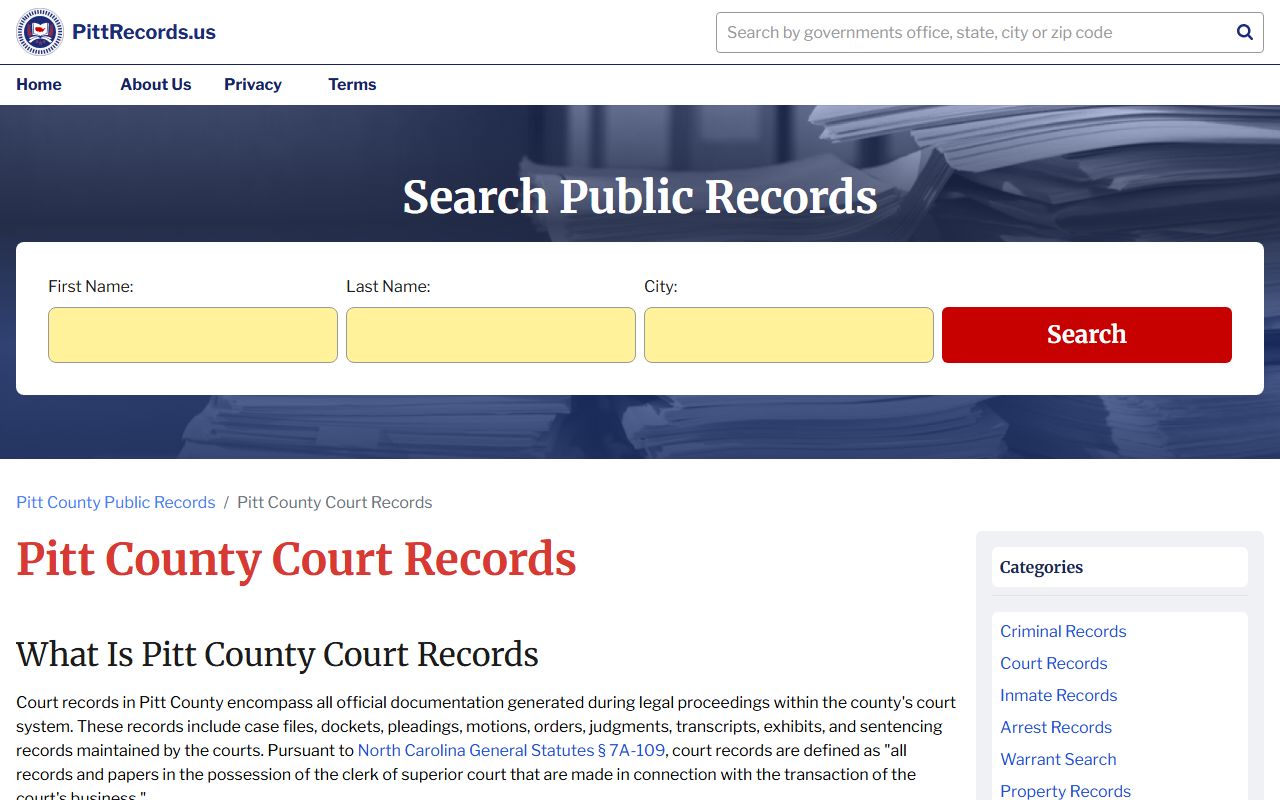Viewport: 1280px width, 800px height.
Task: Click the City input field
Action: [789, 335]
